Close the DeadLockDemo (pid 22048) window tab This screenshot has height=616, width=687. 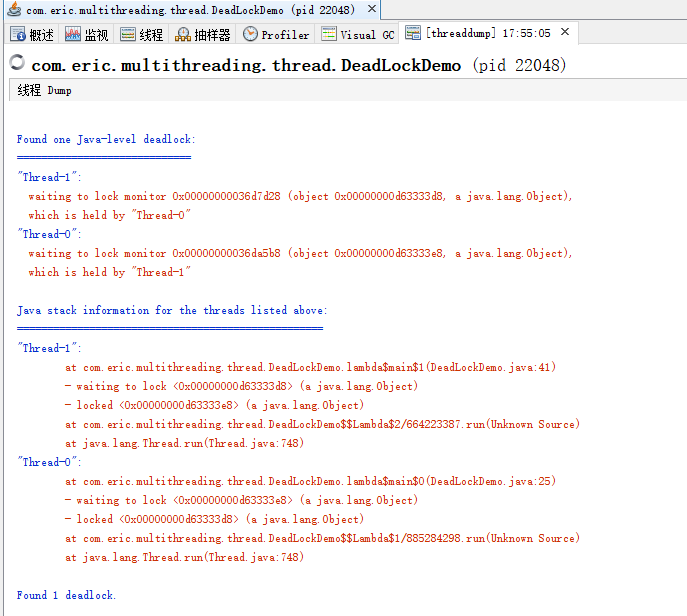point(372,9)
